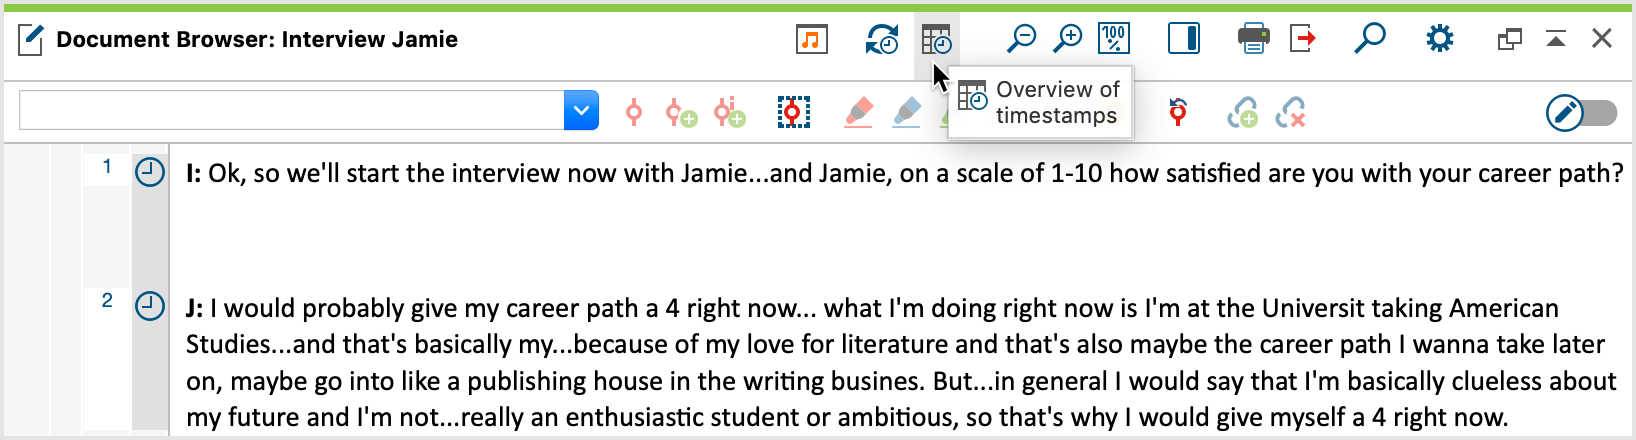Export the document with arrow icon

click(x=1302, y=39)
